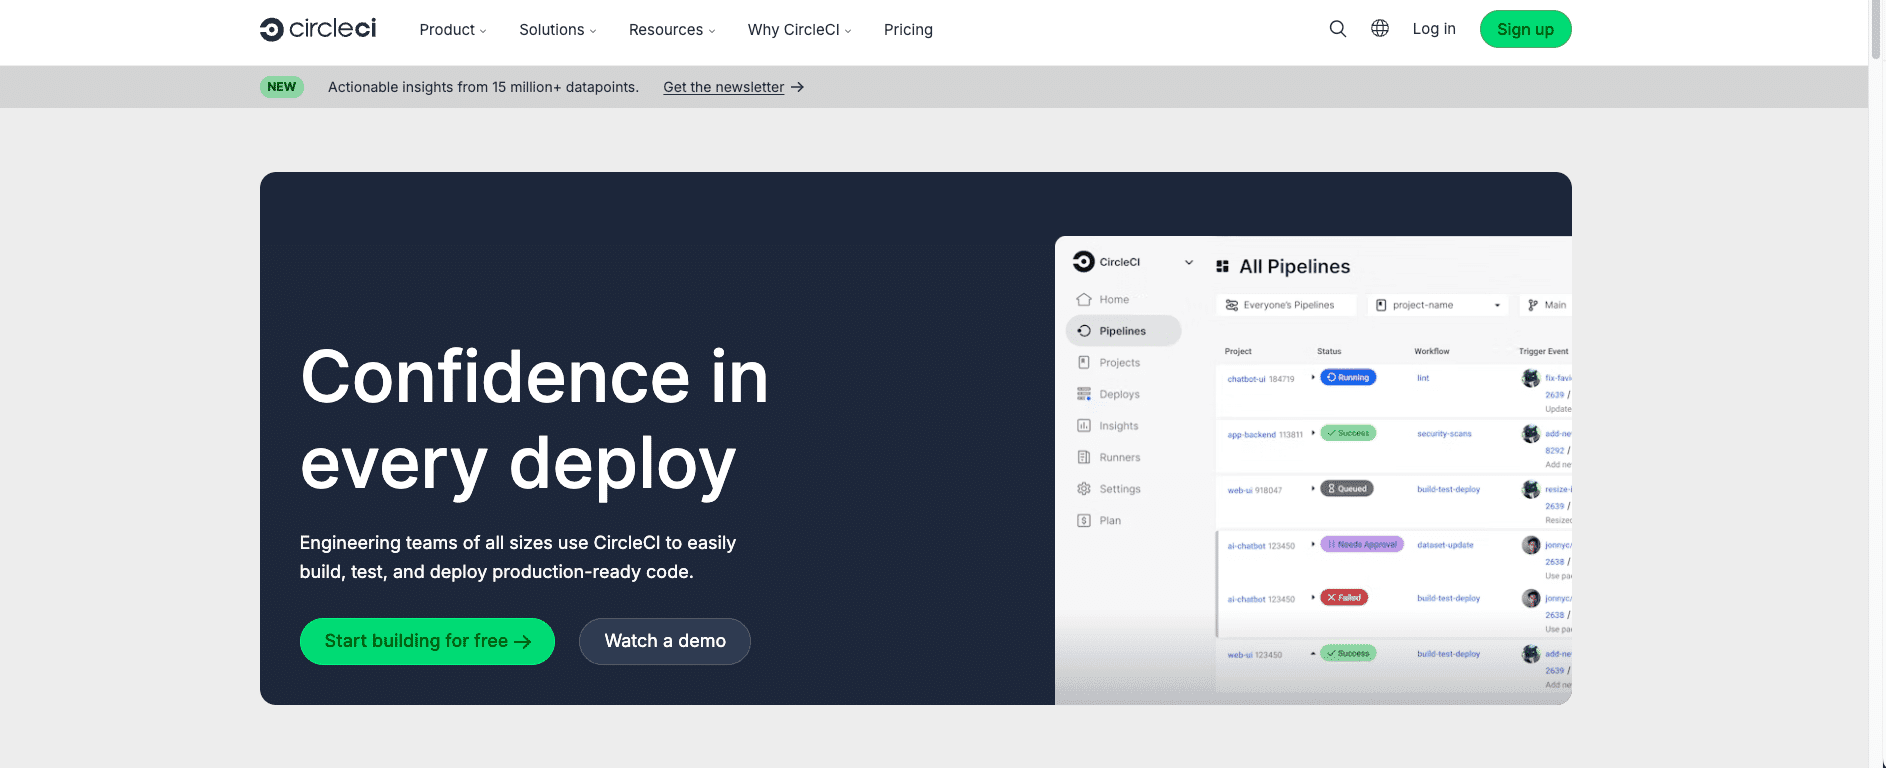Click the Everyone's Pipelines filter

(1287, 305)
